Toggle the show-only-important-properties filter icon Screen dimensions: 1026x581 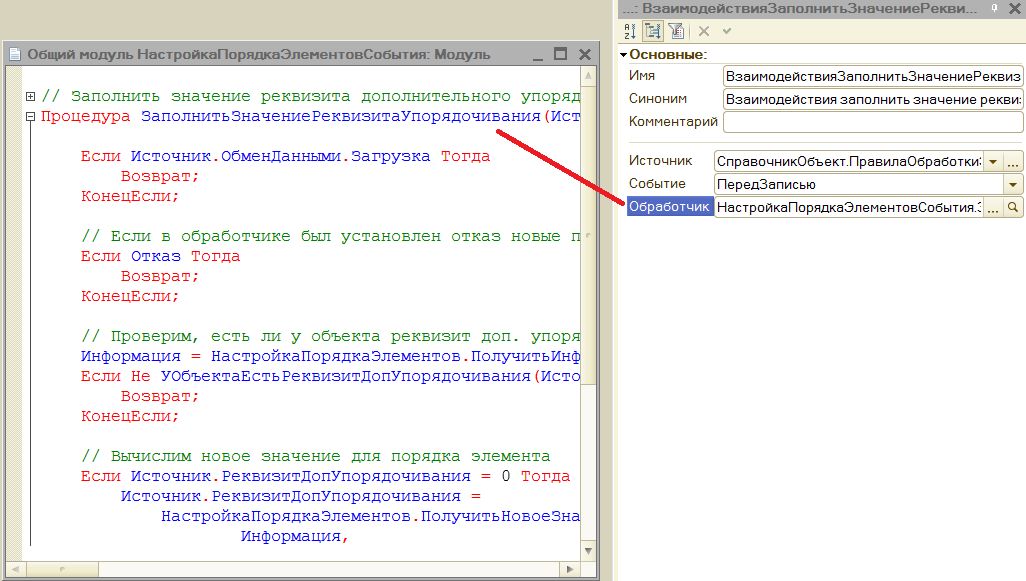click(676, 31)
